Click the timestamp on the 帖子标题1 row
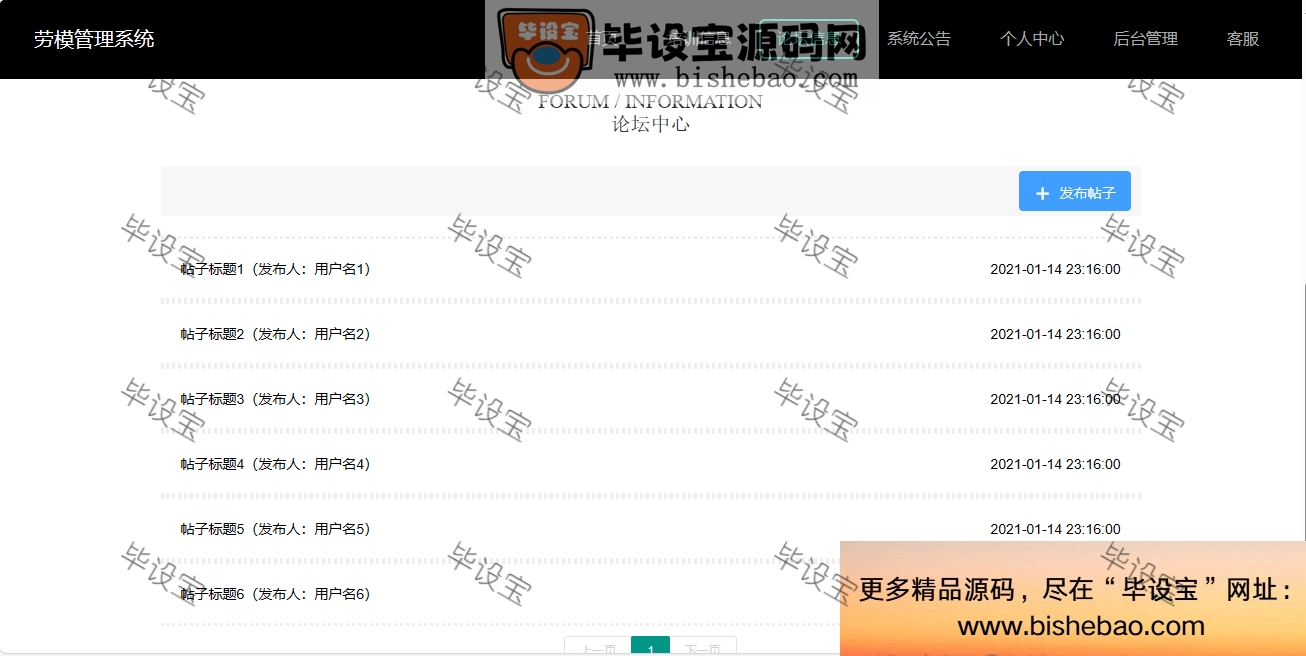Viewport: 1306px width, 656px height. 1055,269
